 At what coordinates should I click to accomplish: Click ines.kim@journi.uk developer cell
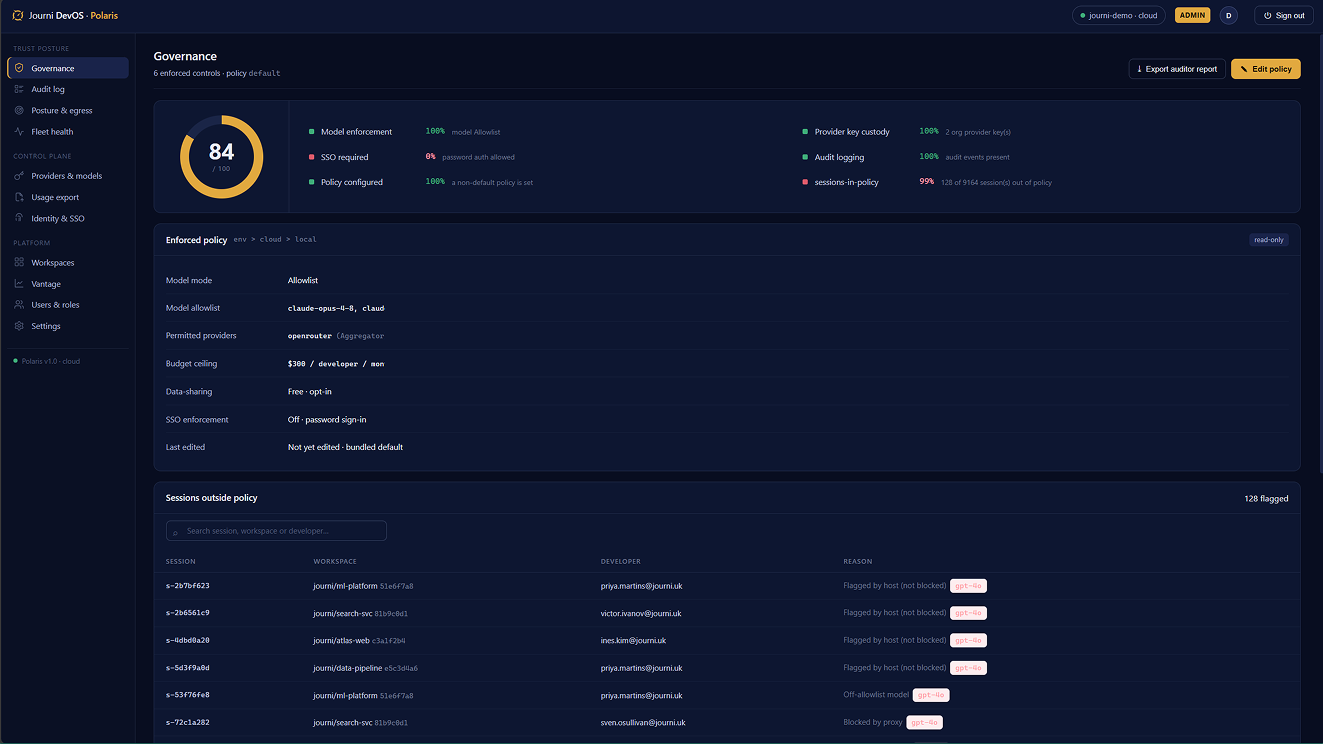pyautogui.click(x=633, y=640)
